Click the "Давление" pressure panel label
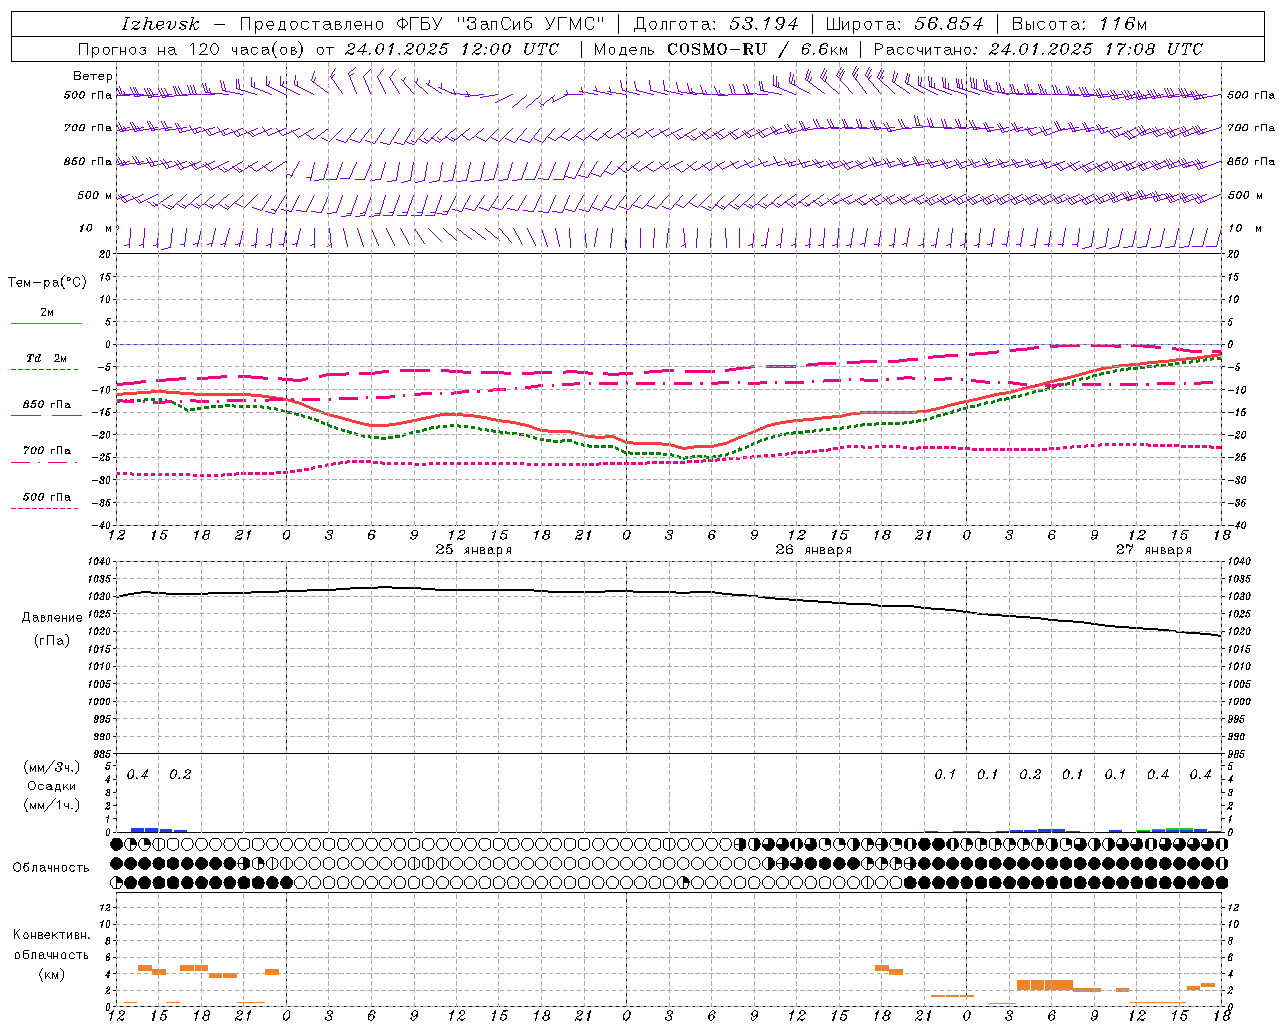 (52, 618)
